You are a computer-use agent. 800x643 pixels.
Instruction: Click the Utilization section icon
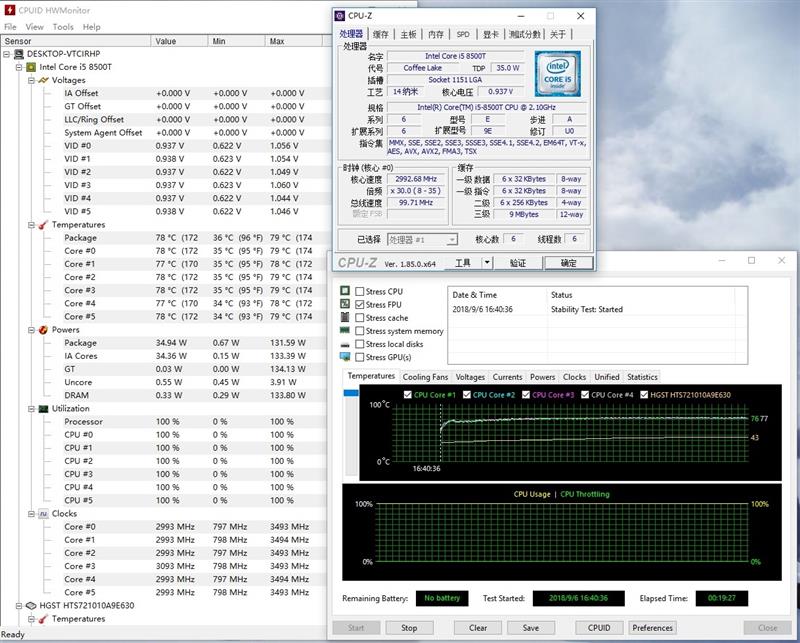click(43, 409)
